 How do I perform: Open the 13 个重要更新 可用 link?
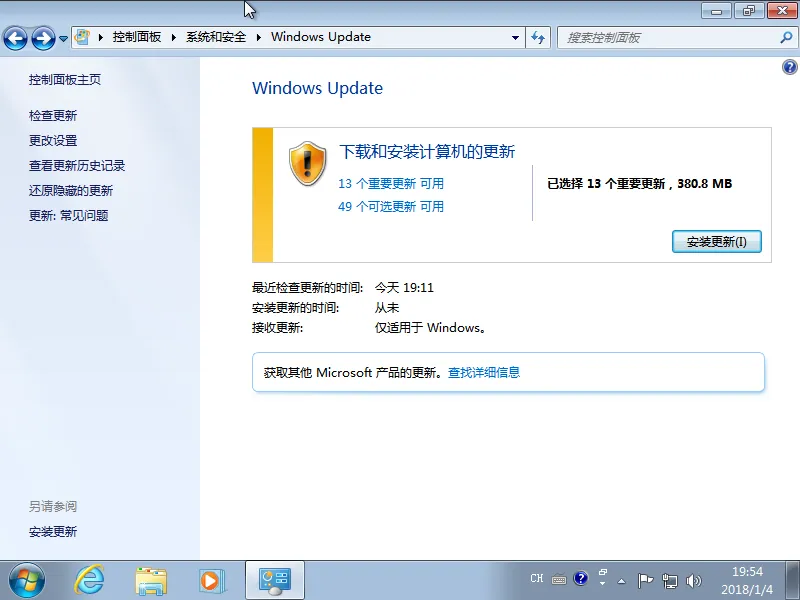point(391,184)
